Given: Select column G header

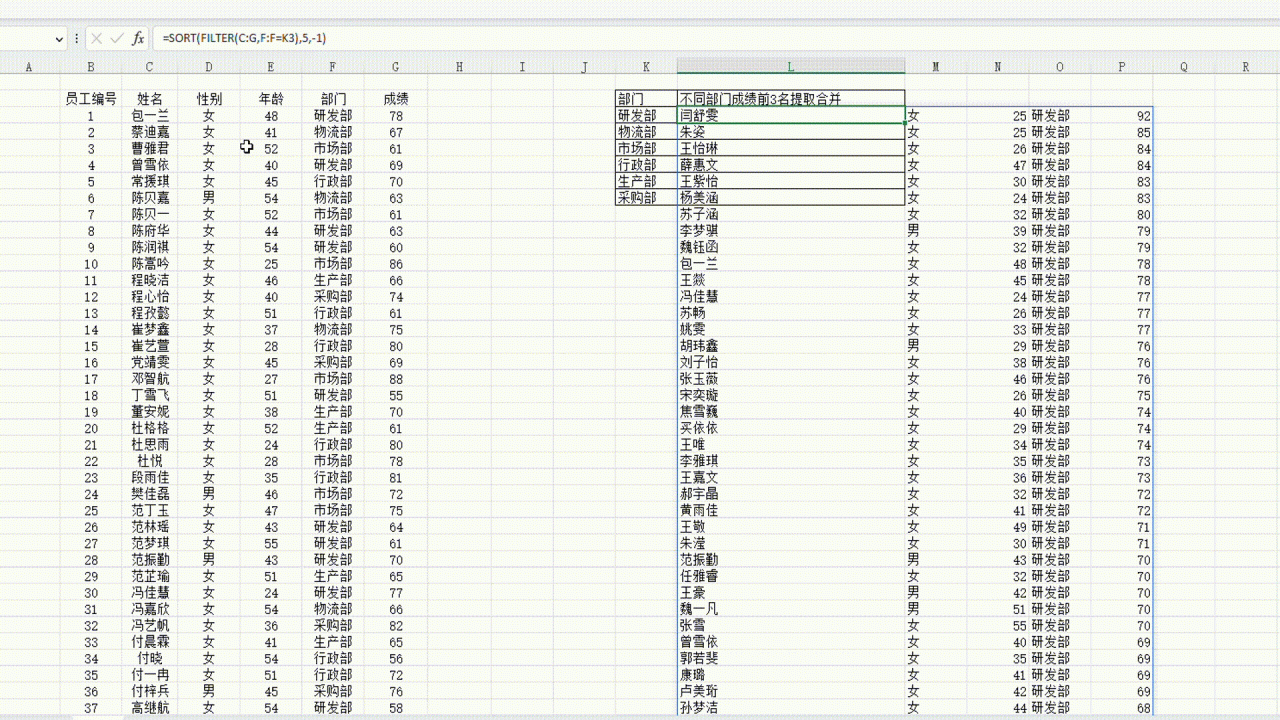Looking at the screenshot, I should click(x=396, y=67).
